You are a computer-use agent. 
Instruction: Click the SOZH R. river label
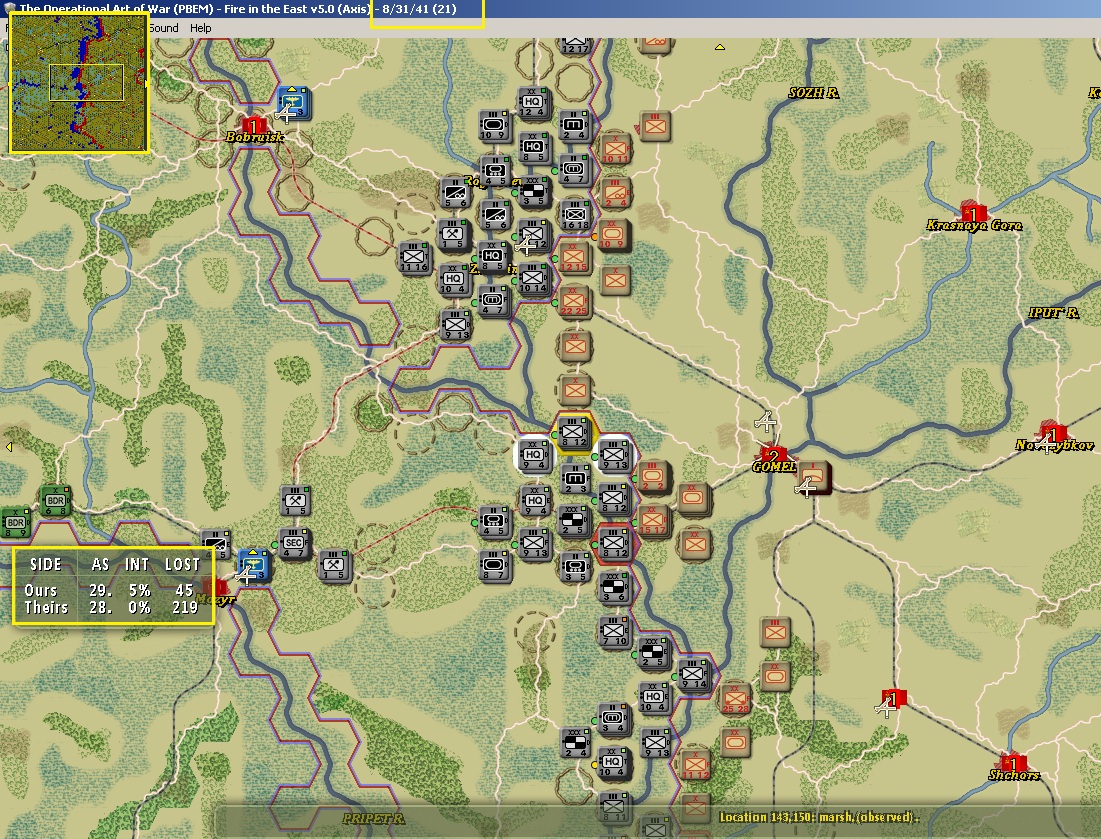[x=813, y=93]
